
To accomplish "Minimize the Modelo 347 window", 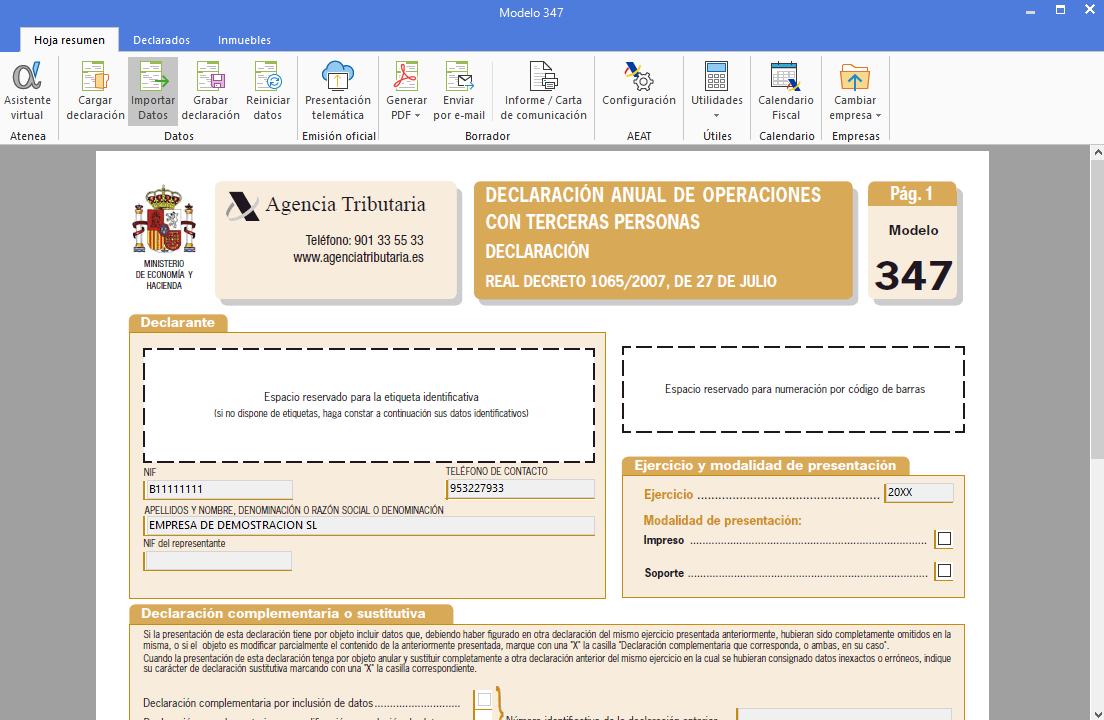I will click(x=1031, y=12).
